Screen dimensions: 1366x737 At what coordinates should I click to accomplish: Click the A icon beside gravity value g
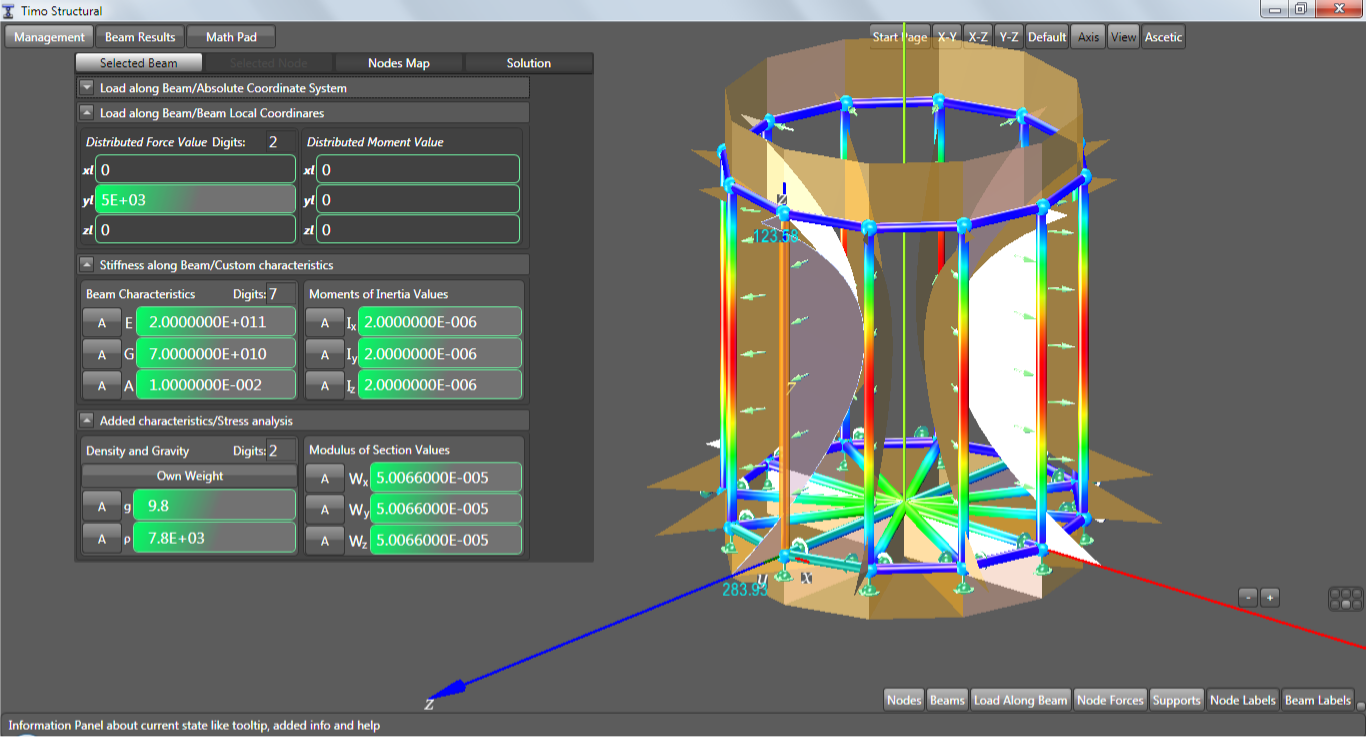point(101,506)
